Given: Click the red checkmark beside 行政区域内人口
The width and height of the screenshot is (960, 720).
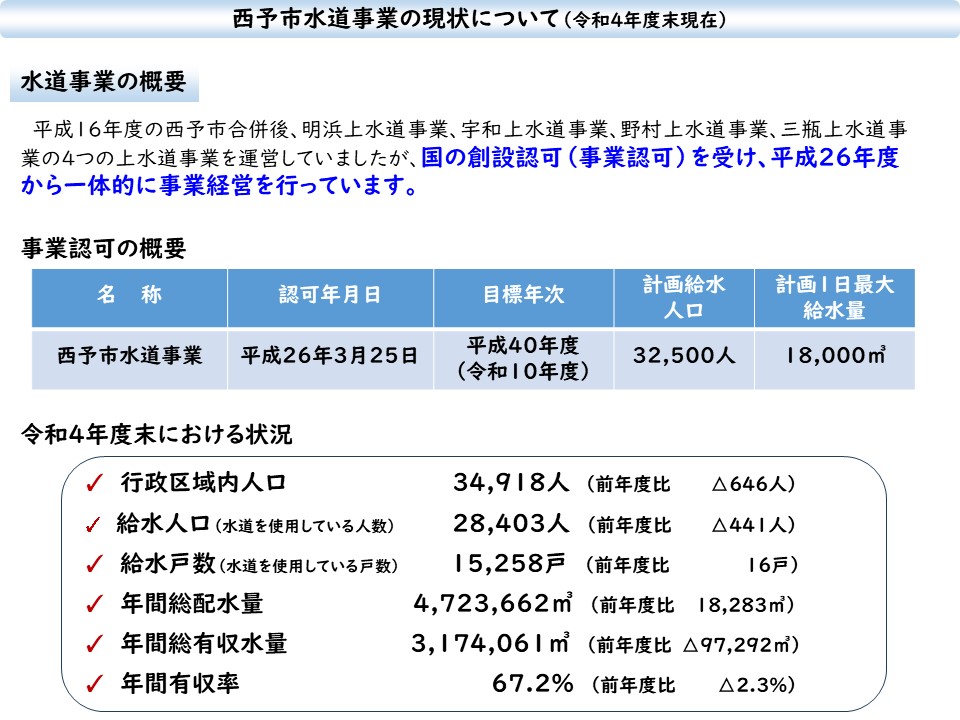Looking at the screenshot, I should click(x=94, y=484).
